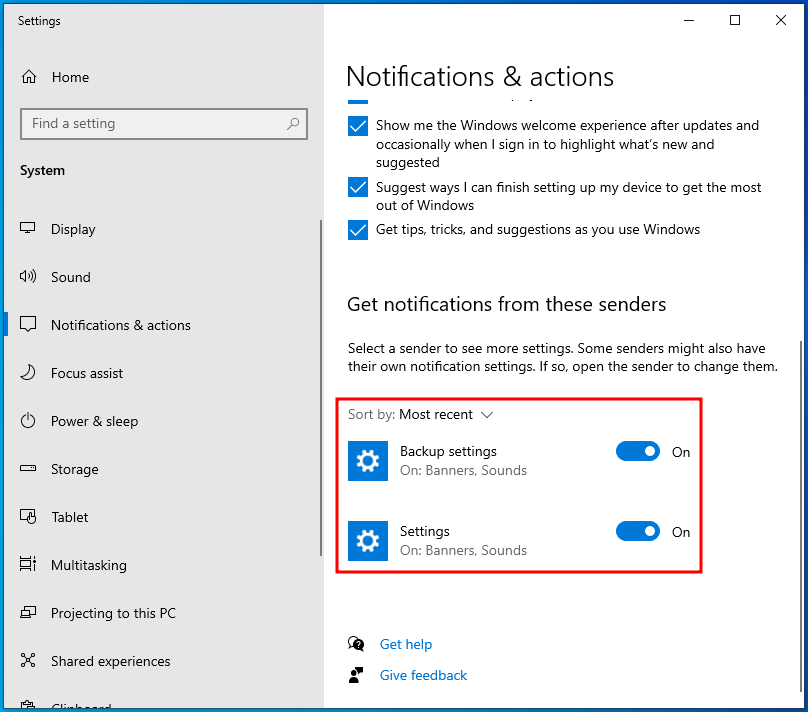Click the Focus assist moon icon
Screen dimensions: 808x712
pyautogui.click(x=28, y=372)
